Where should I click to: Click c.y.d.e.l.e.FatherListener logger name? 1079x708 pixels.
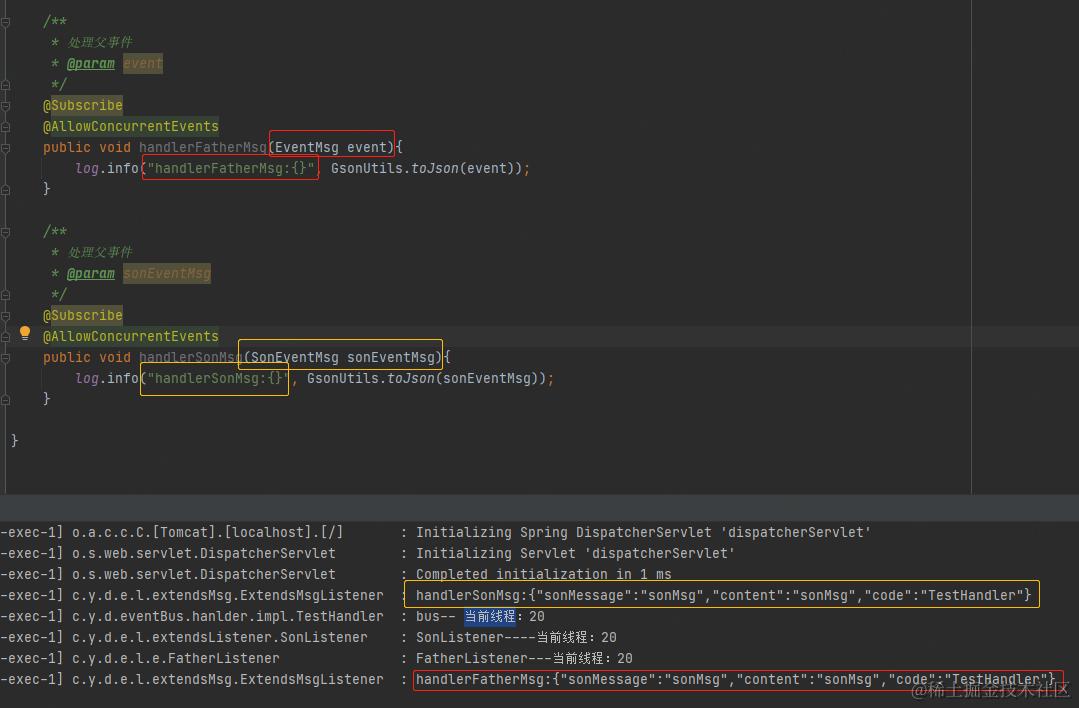[175, 658]
